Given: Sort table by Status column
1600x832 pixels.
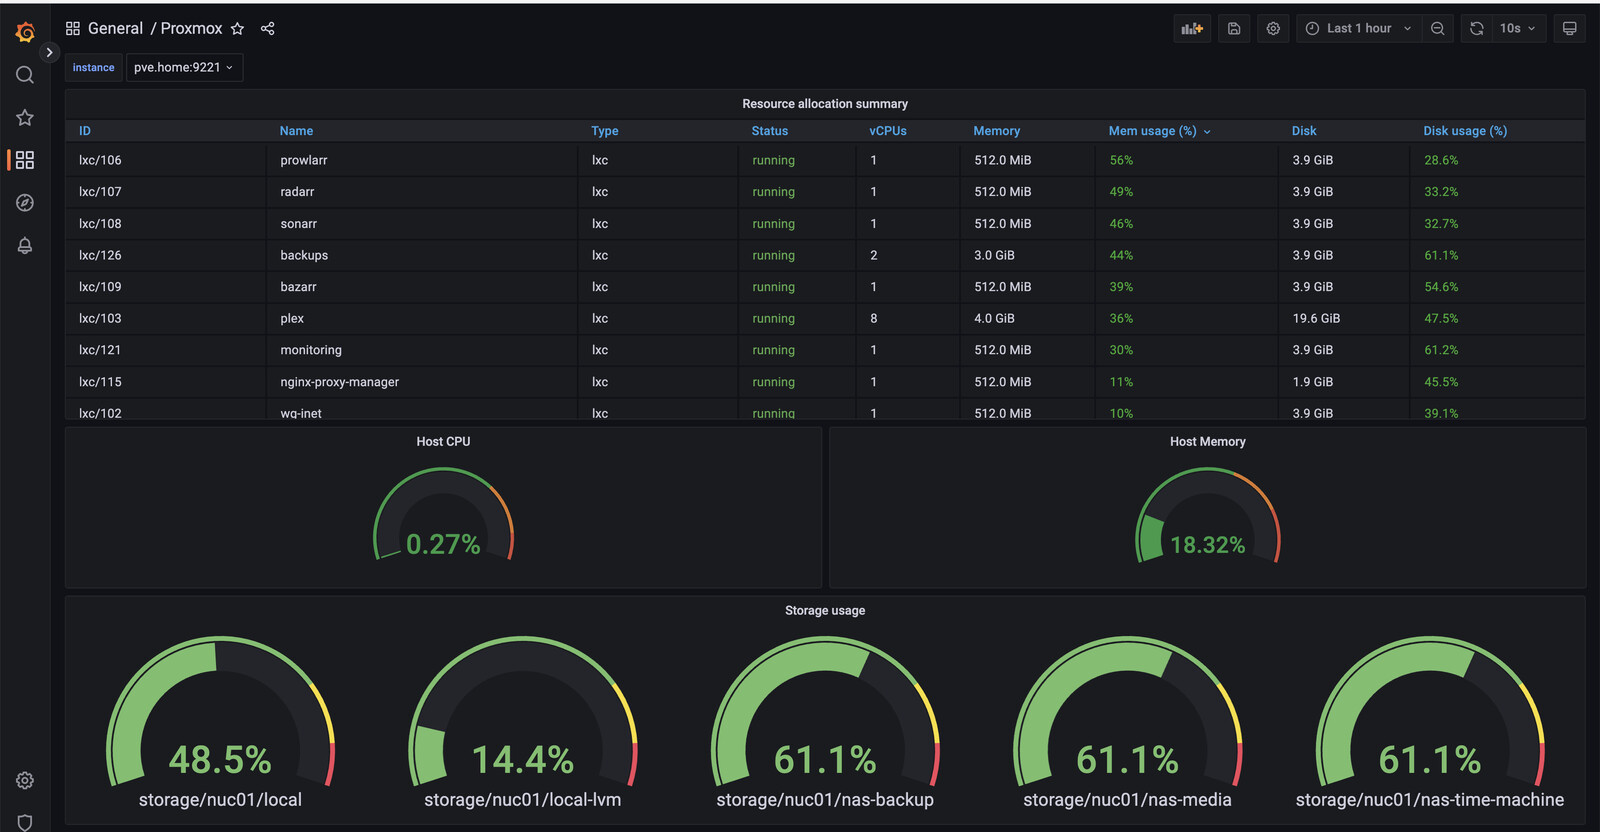Looking at the screenshot, I should (770, 131).
